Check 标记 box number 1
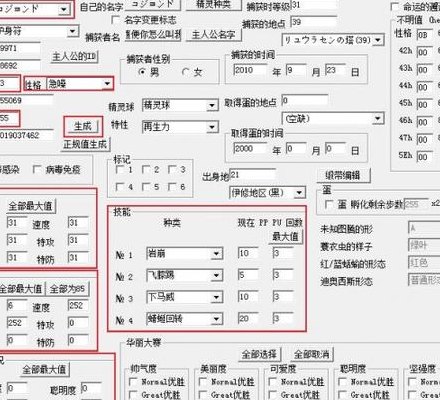Viewport: 440px width, 400px height. pos(119,170)
